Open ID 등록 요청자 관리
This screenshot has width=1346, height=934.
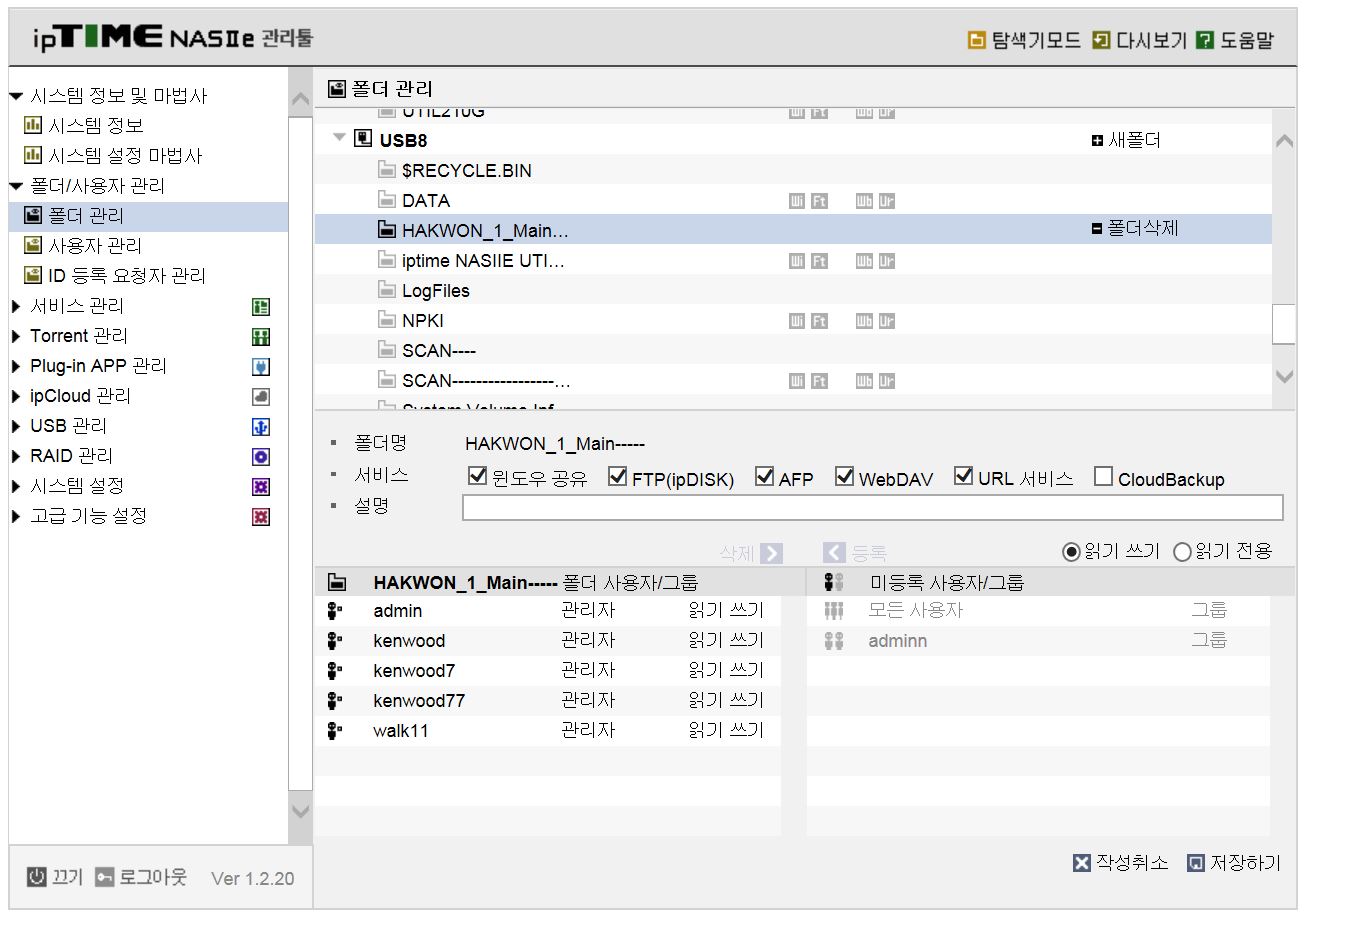pyautogui.click(x=126, y=276)
